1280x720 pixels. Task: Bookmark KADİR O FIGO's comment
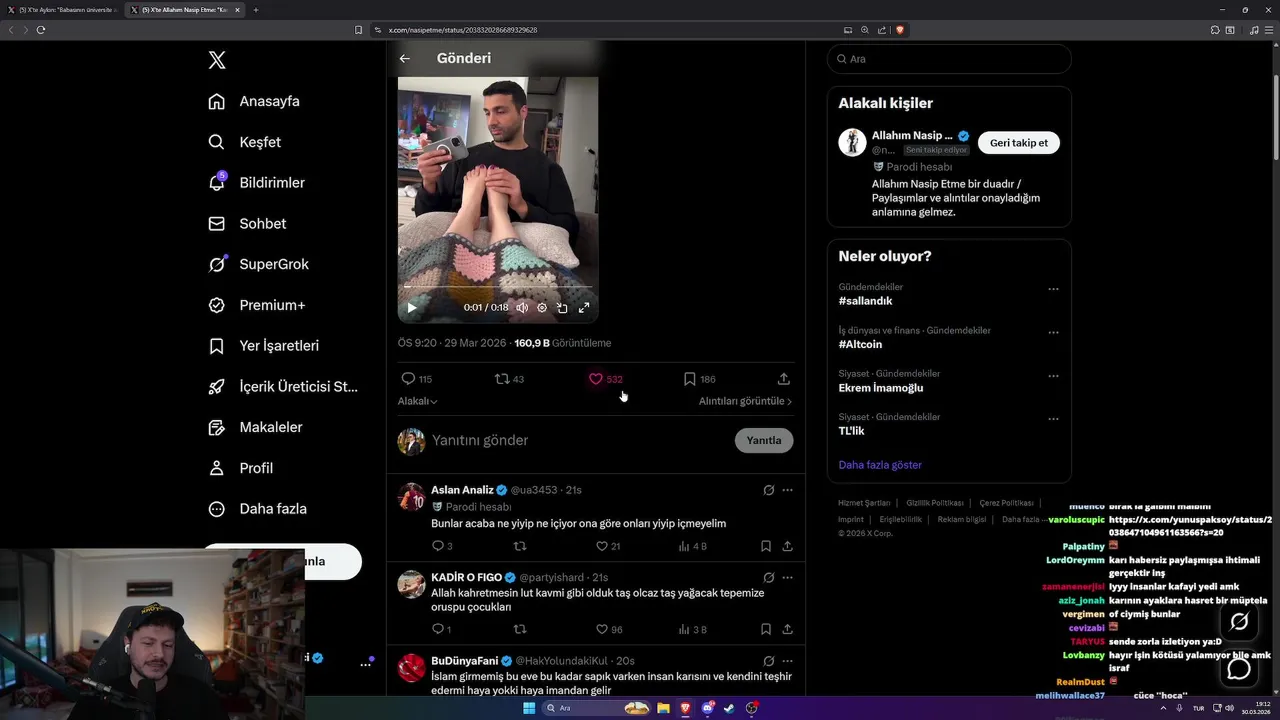click(766, 630)
